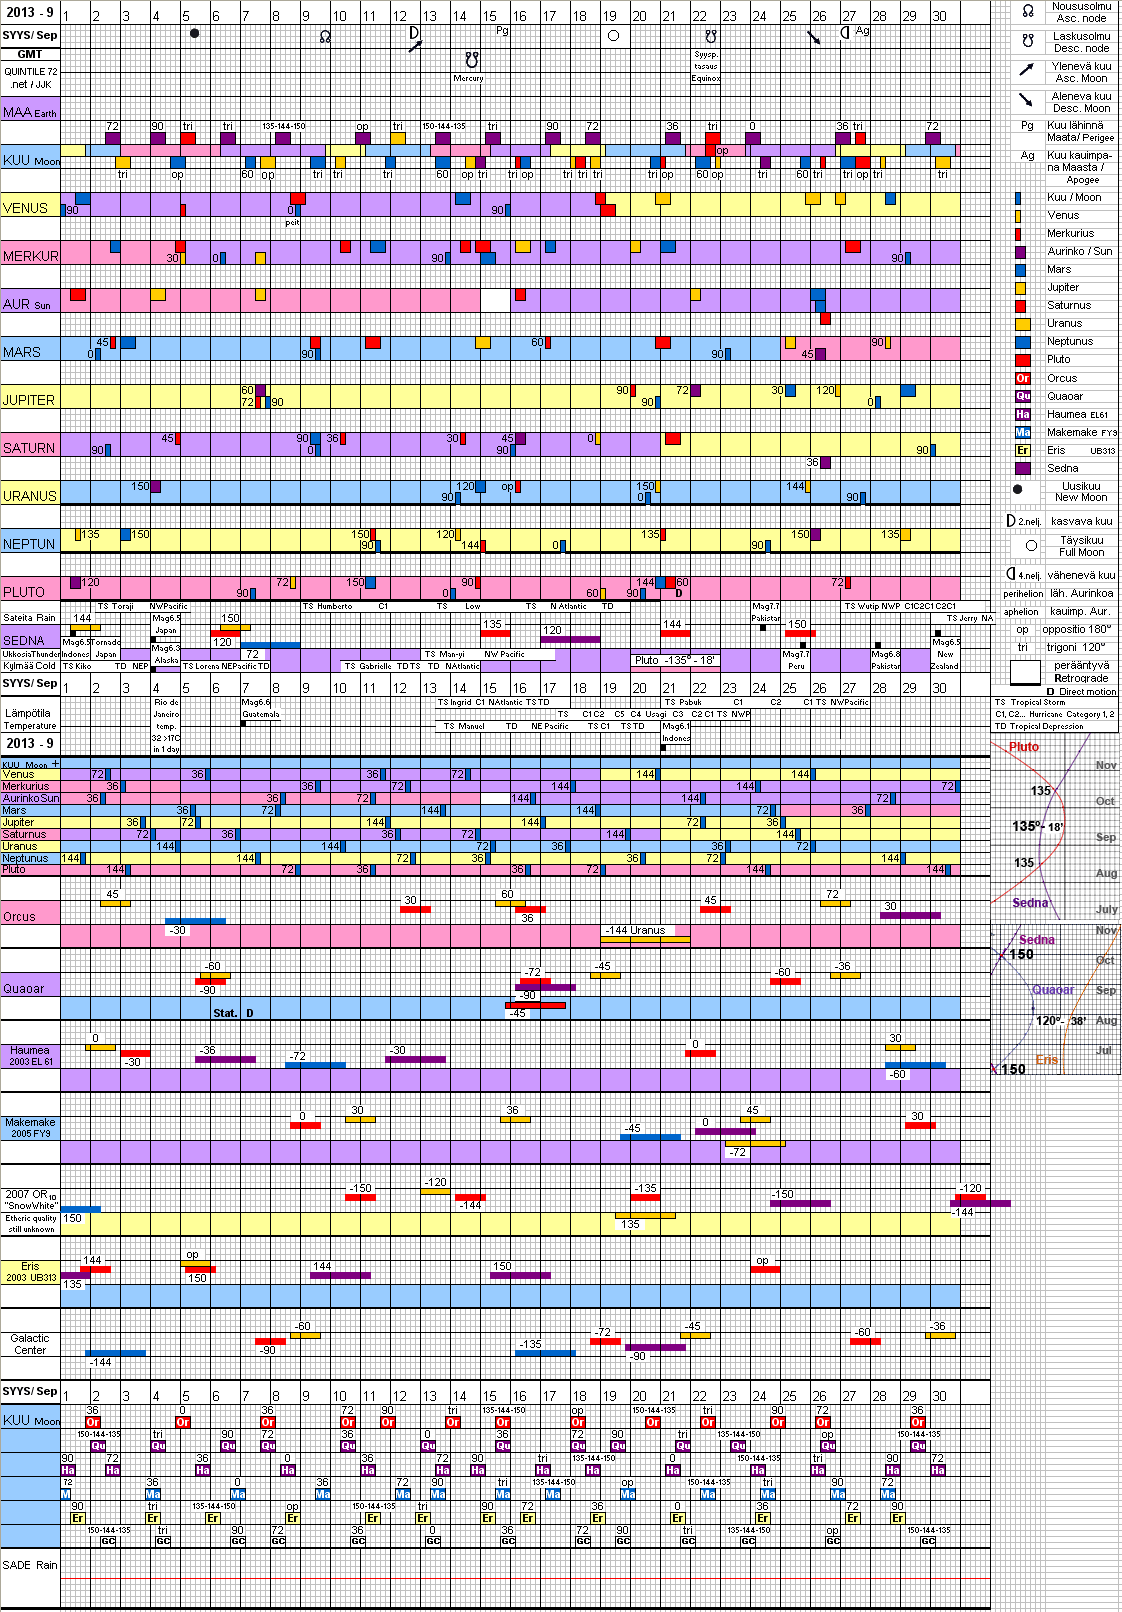The width and height of the screenshot is (1122, 1612).
Task: Select the JUPITER row label
Action: [x=28, y=400]
